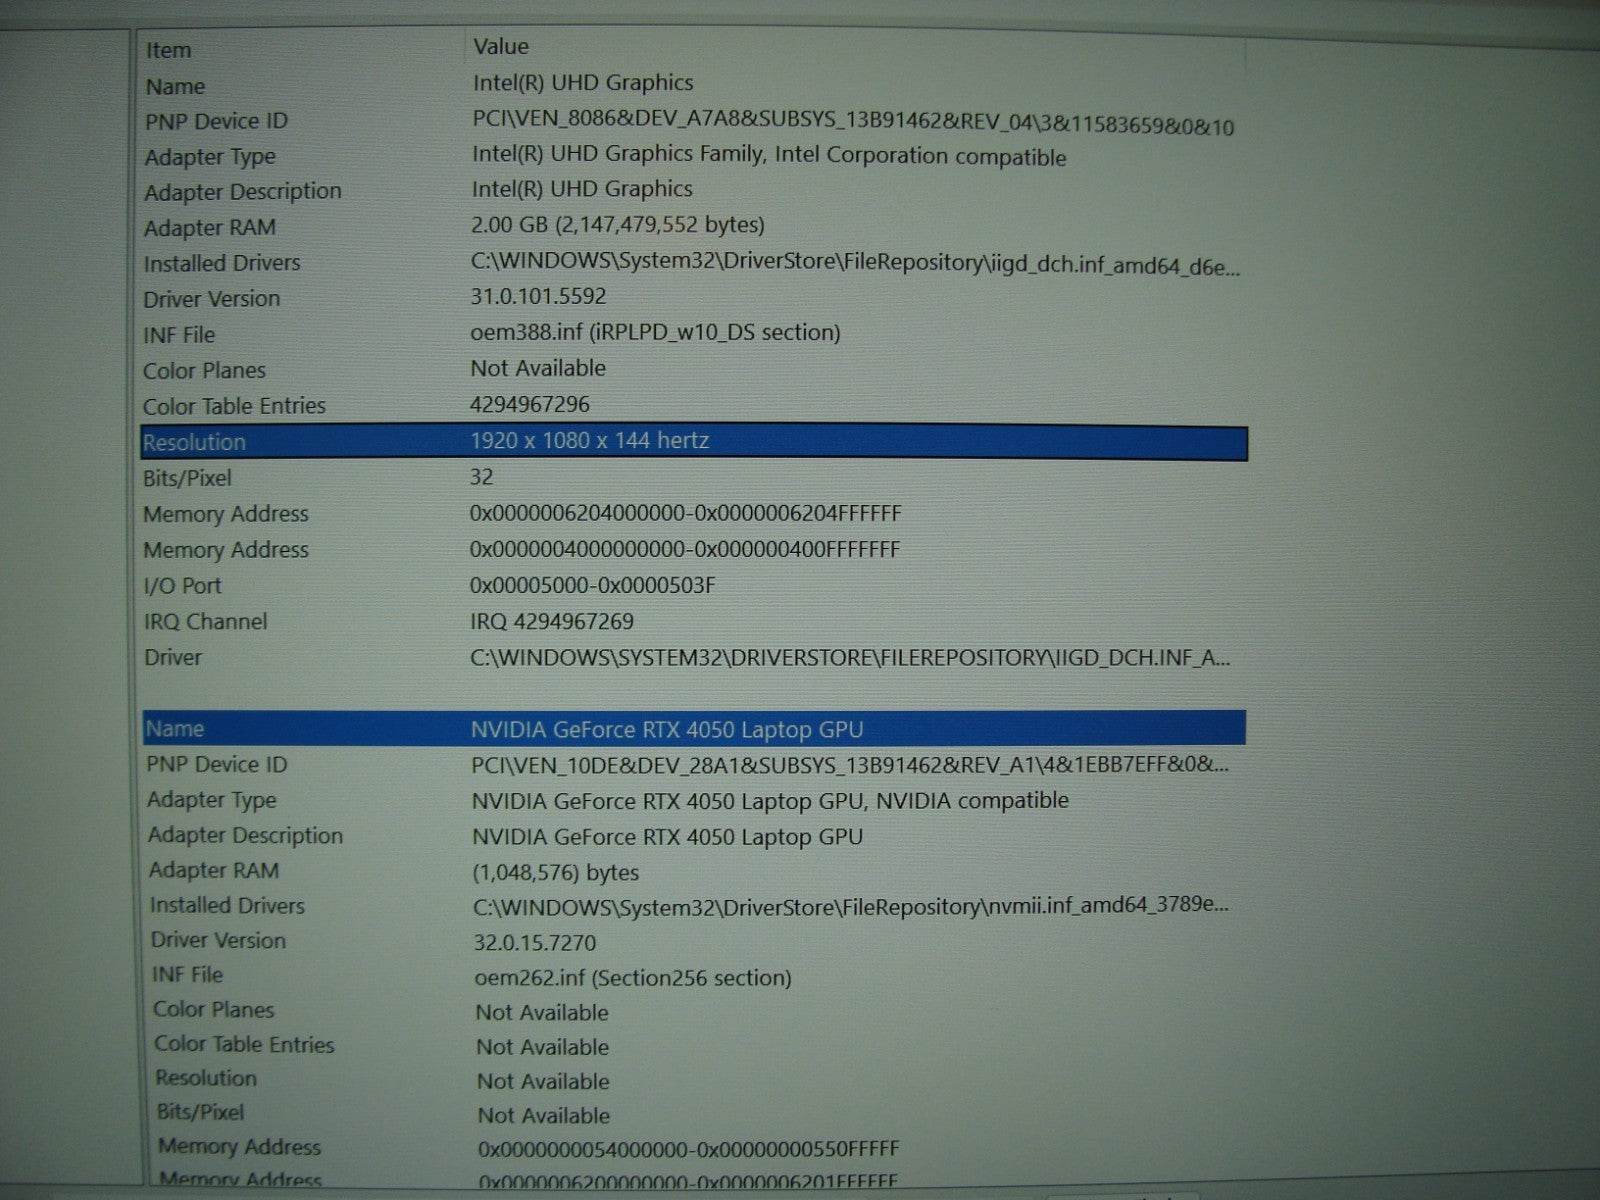Select Installed Drivers nvmii.inf row

click(x=850, y=907)
